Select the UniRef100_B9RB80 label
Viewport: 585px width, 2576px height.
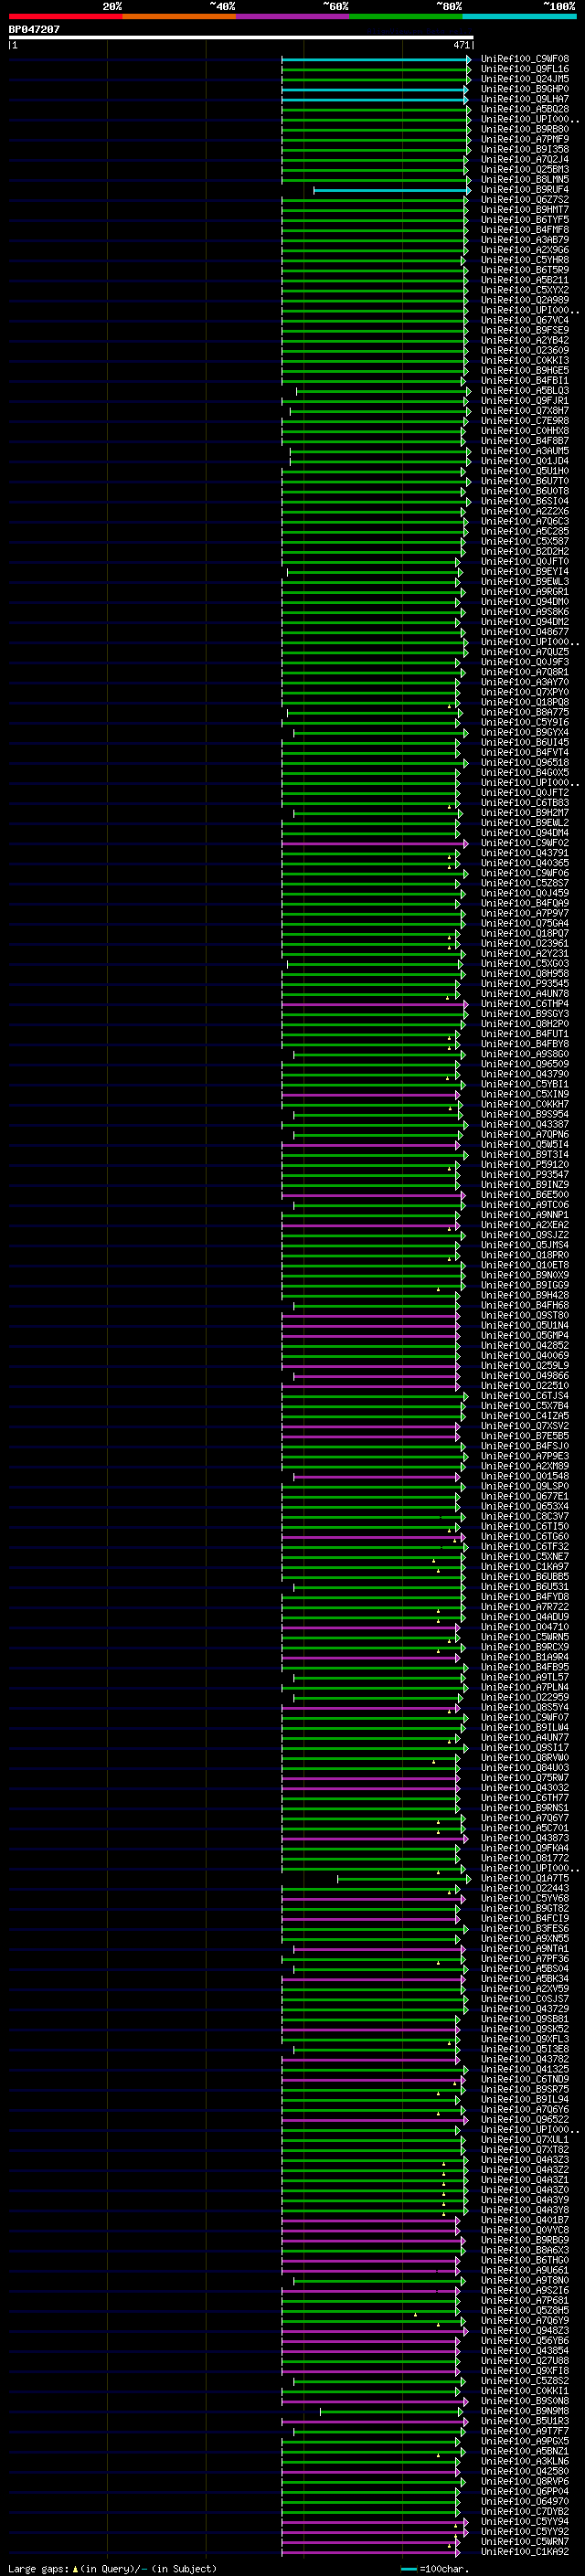click(x=524, y=129)
